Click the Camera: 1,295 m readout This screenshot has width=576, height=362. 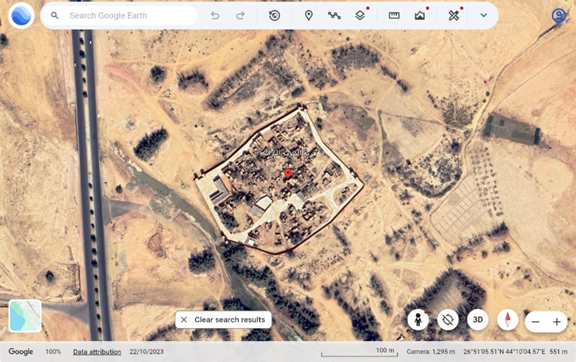(x=431, y=352)
